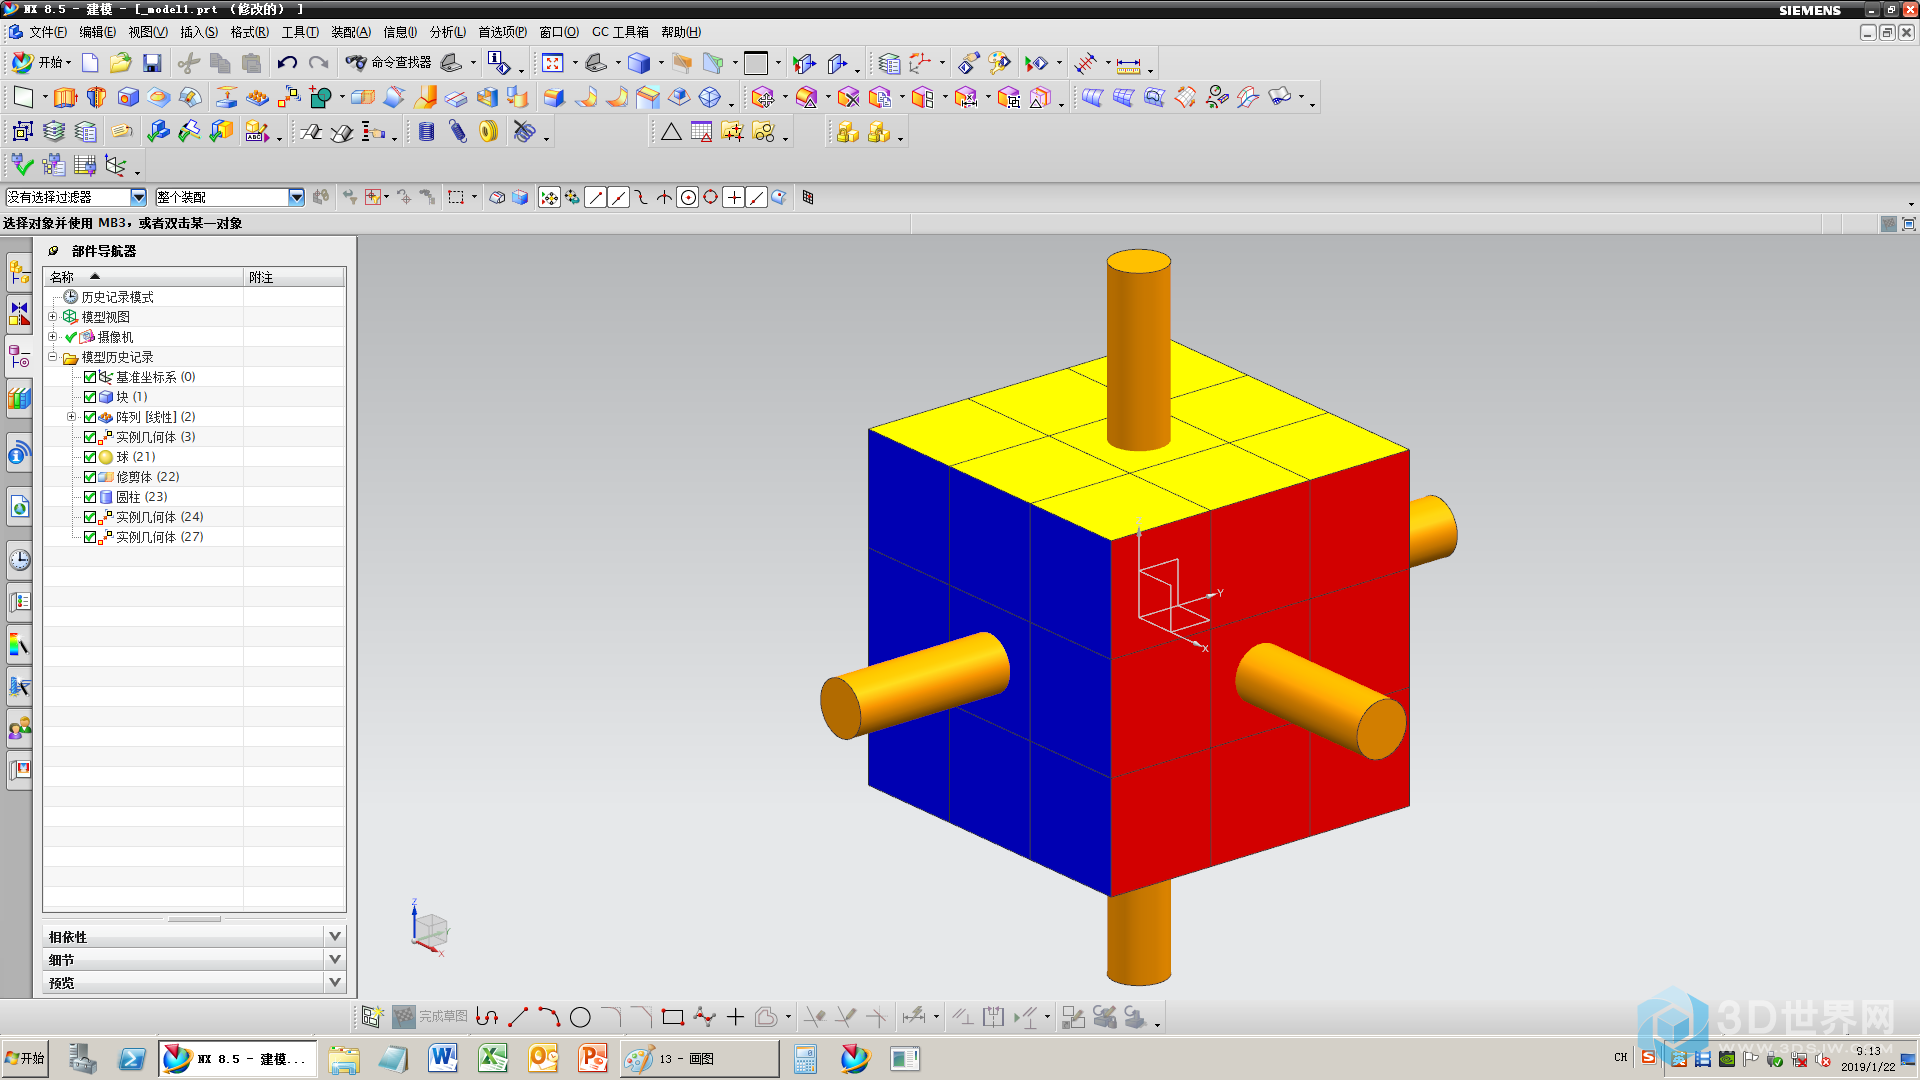Click the New file icon
1920x1080 pixels.
pos(90,63)
